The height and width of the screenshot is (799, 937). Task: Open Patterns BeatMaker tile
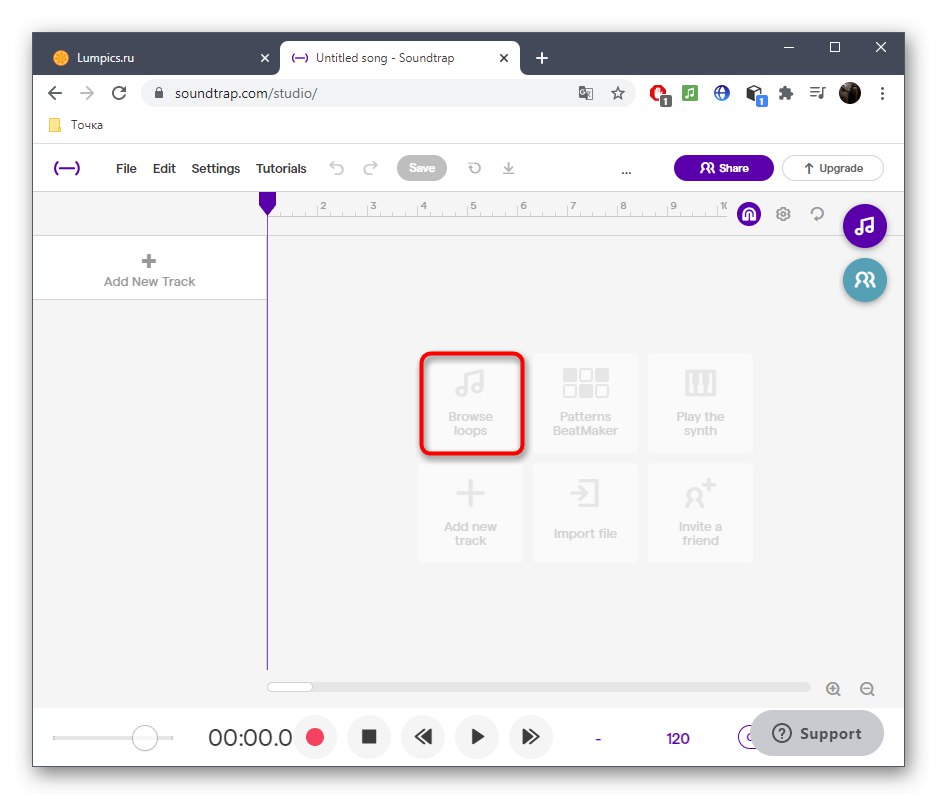[585, 403]
